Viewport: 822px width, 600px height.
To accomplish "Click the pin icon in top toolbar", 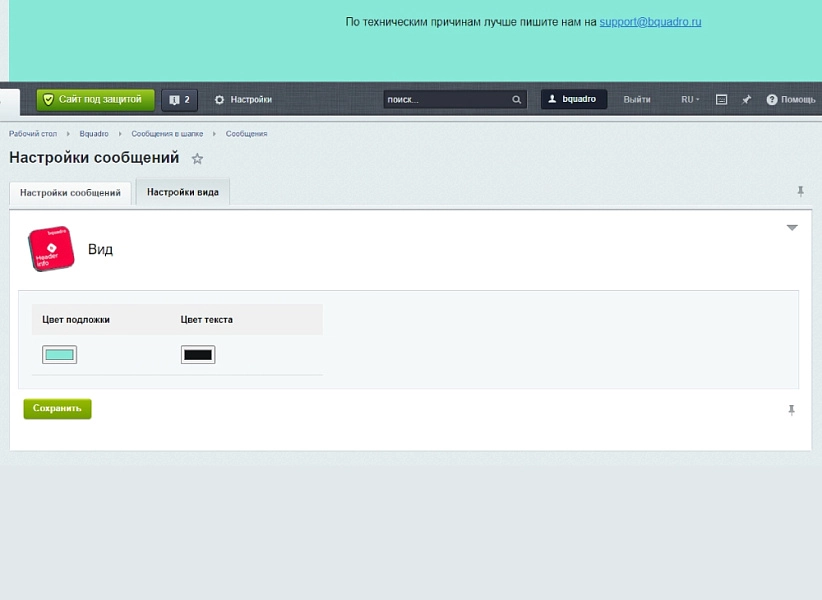I will (x=747, y=100).
